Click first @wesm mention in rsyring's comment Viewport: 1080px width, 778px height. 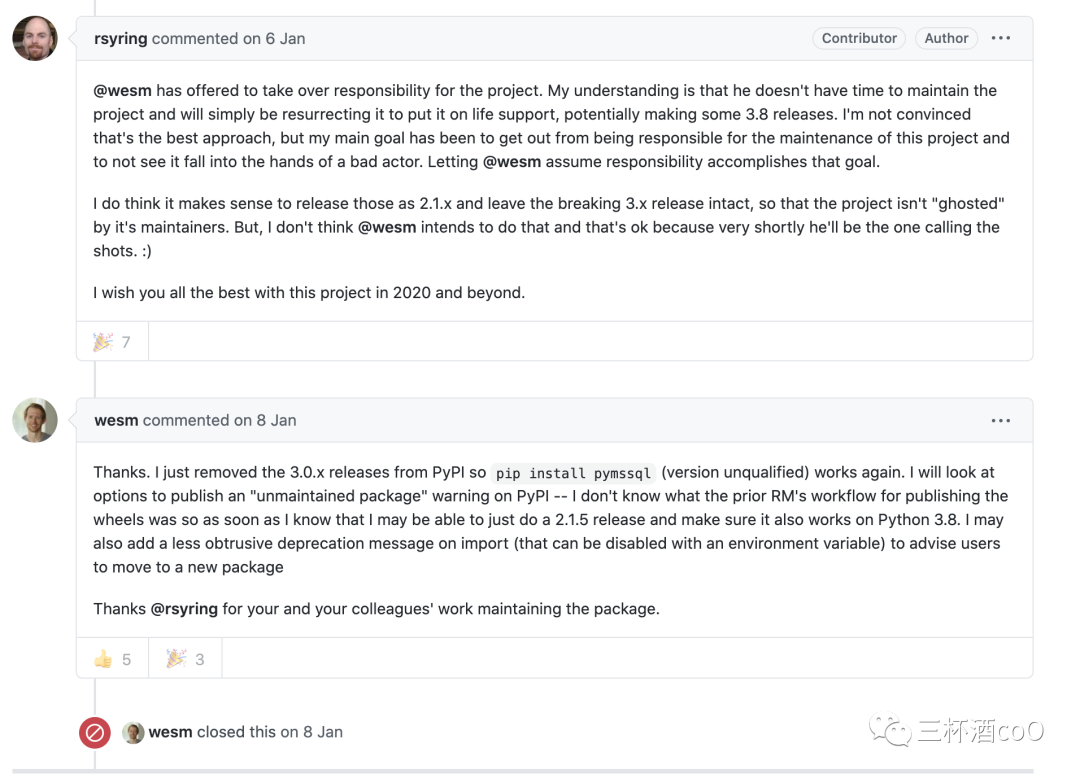click(121, 90)
